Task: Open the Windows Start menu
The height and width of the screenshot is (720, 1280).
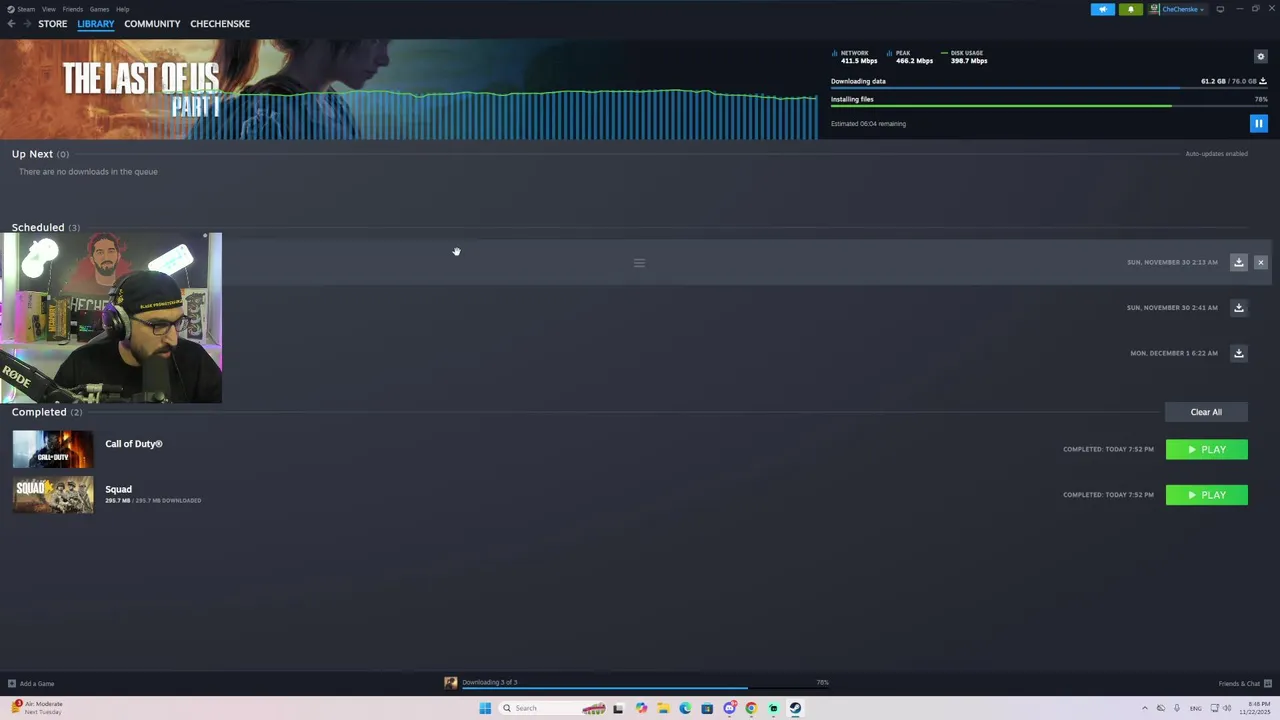Action: point(485,708)
